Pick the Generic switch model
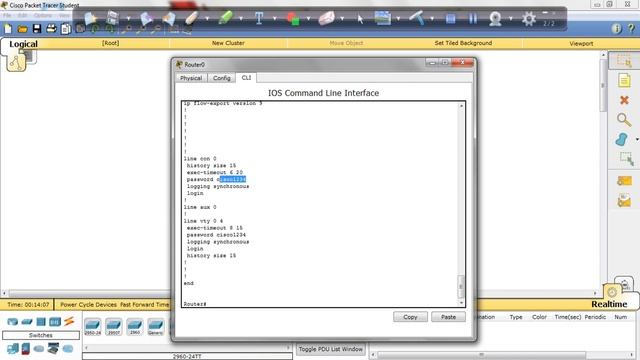The height and width of the screenshot is (360, 640). point(156,327)
